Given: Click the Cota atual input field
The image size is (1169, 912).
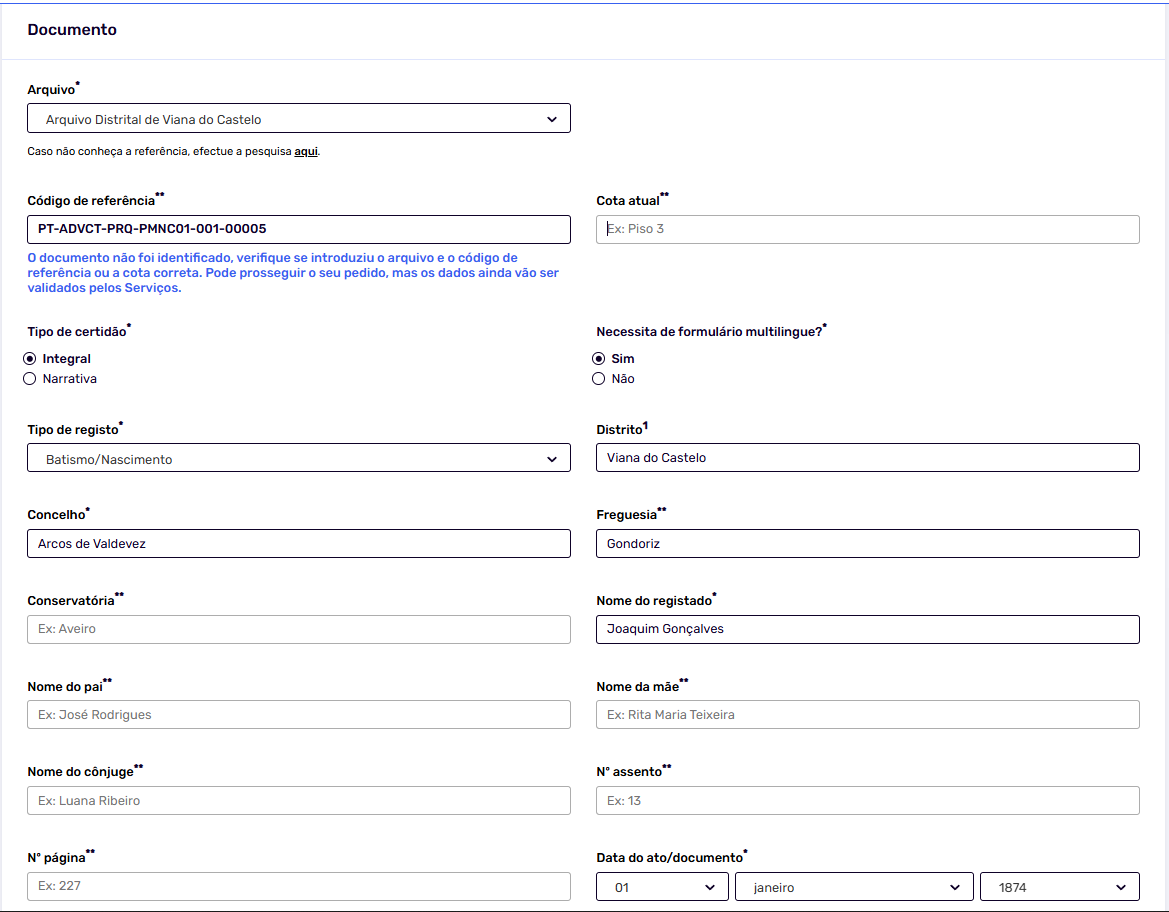Looking at the screenshot, I should click(867, 229).
